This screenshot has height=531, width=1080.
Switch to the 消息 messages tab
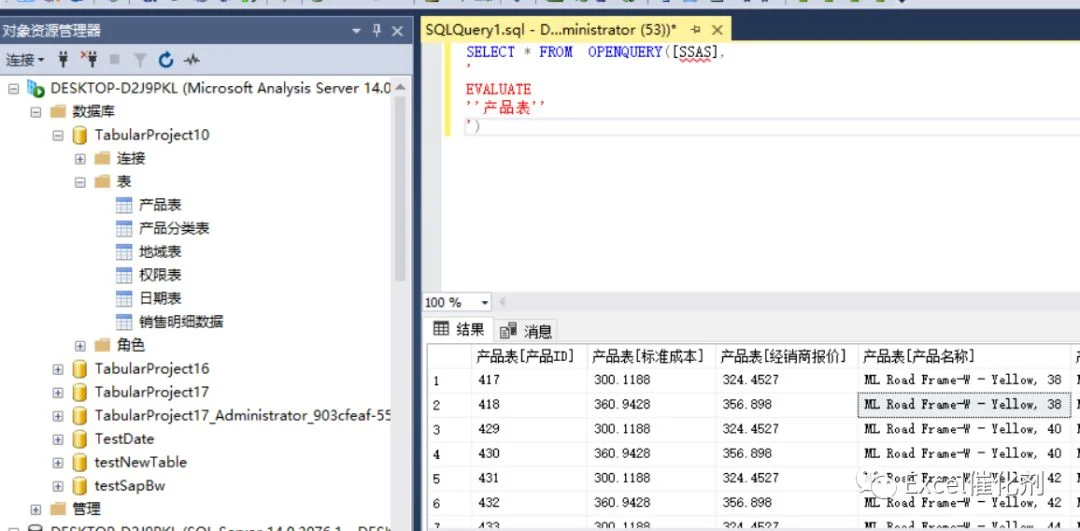pos(527,331)
